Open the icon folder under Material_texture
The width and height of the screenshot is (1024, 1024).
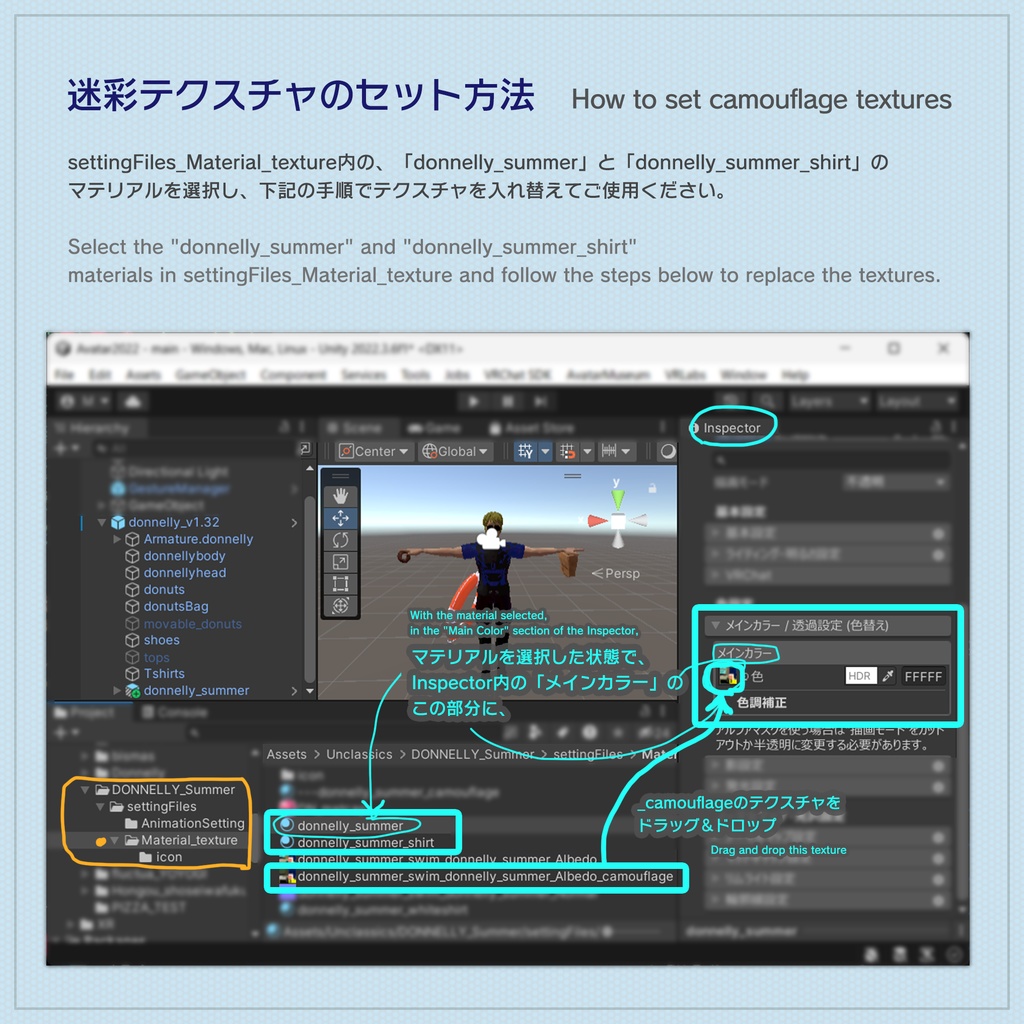click(x=168, y=857)
